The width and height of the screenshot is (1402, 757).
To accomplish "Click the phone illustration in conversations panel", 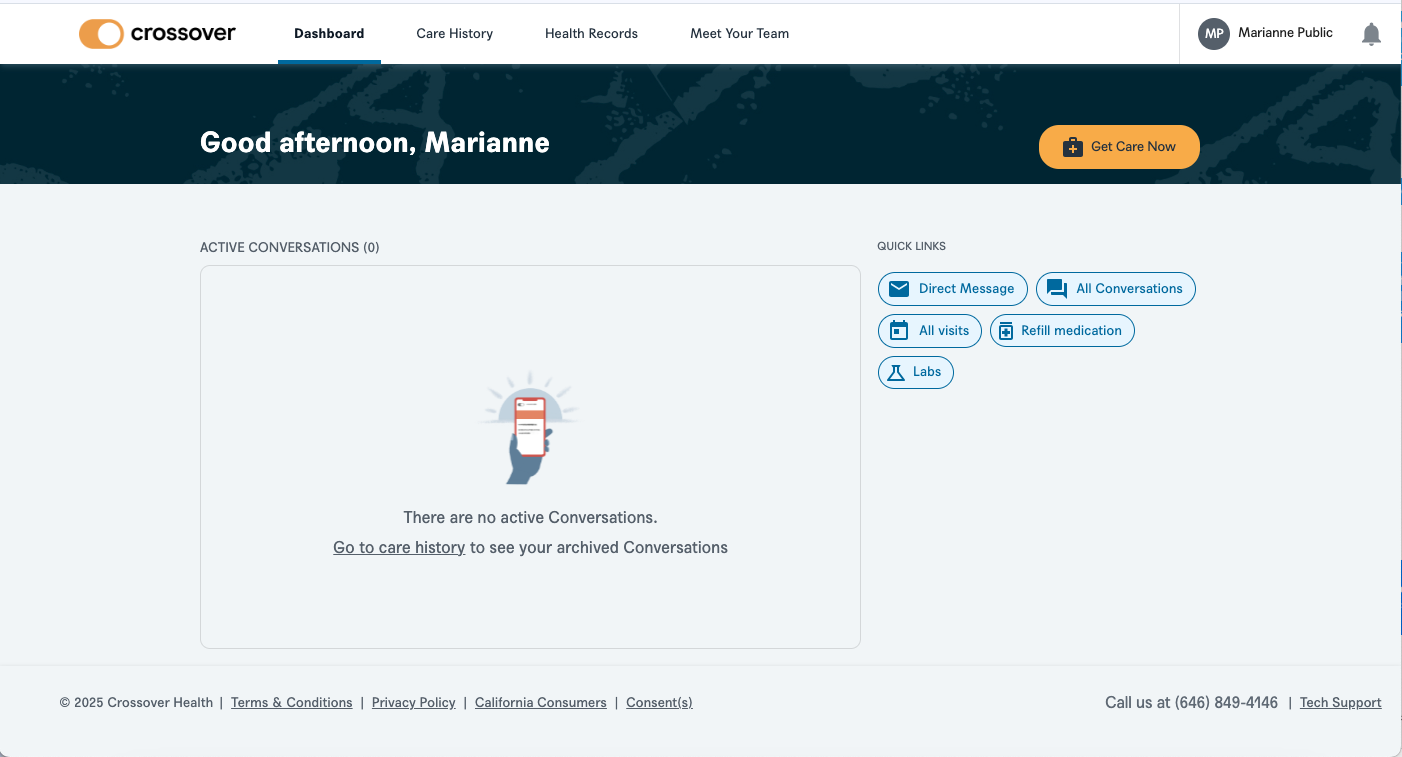I will coord(530,428).
